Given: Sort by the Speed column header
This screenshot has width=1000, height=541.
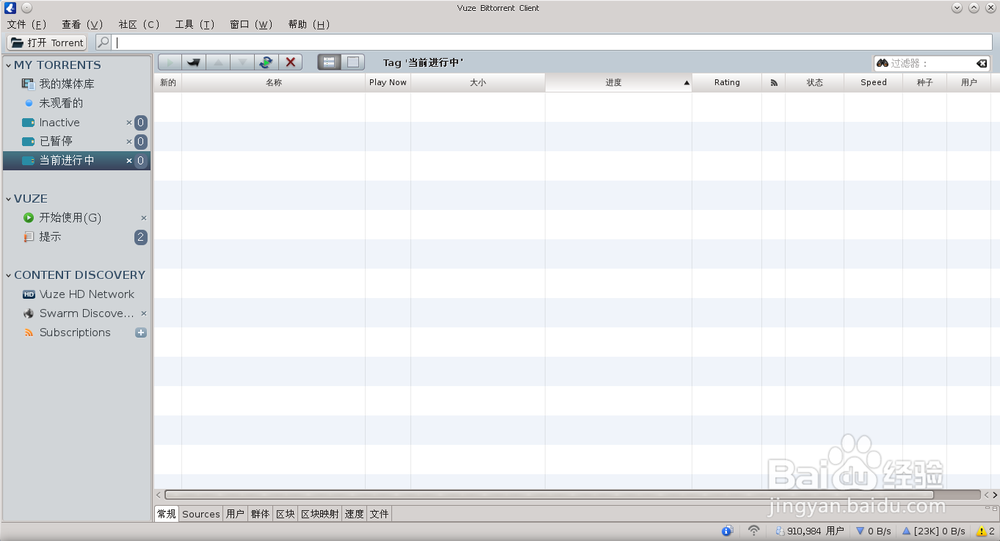Looking at the screenshot, I should tap(874, 82).
